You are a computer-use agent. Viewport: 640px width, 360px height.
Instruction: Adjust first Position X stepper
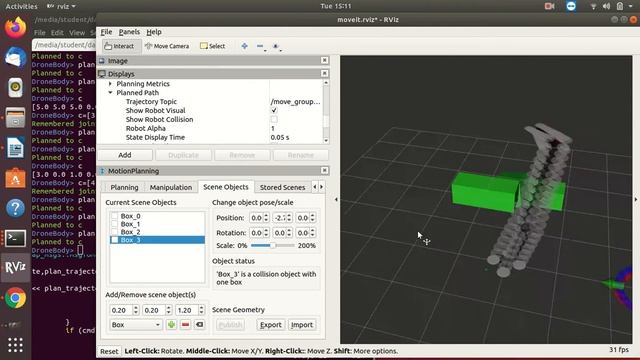(266, 218)
